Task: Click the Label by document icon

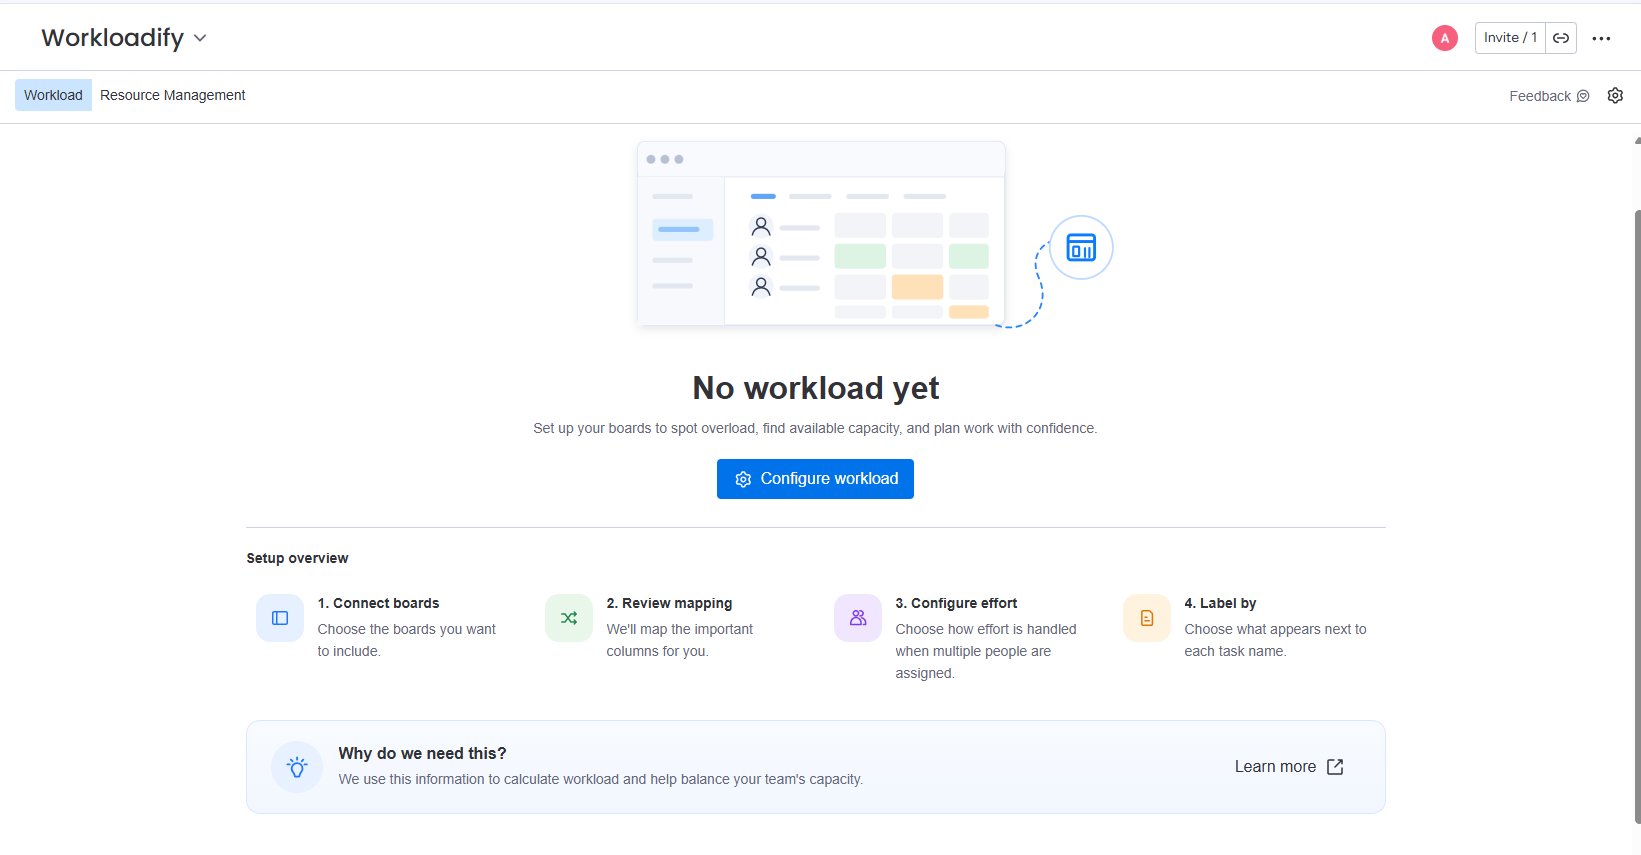Action: (x=1147, y=618)
